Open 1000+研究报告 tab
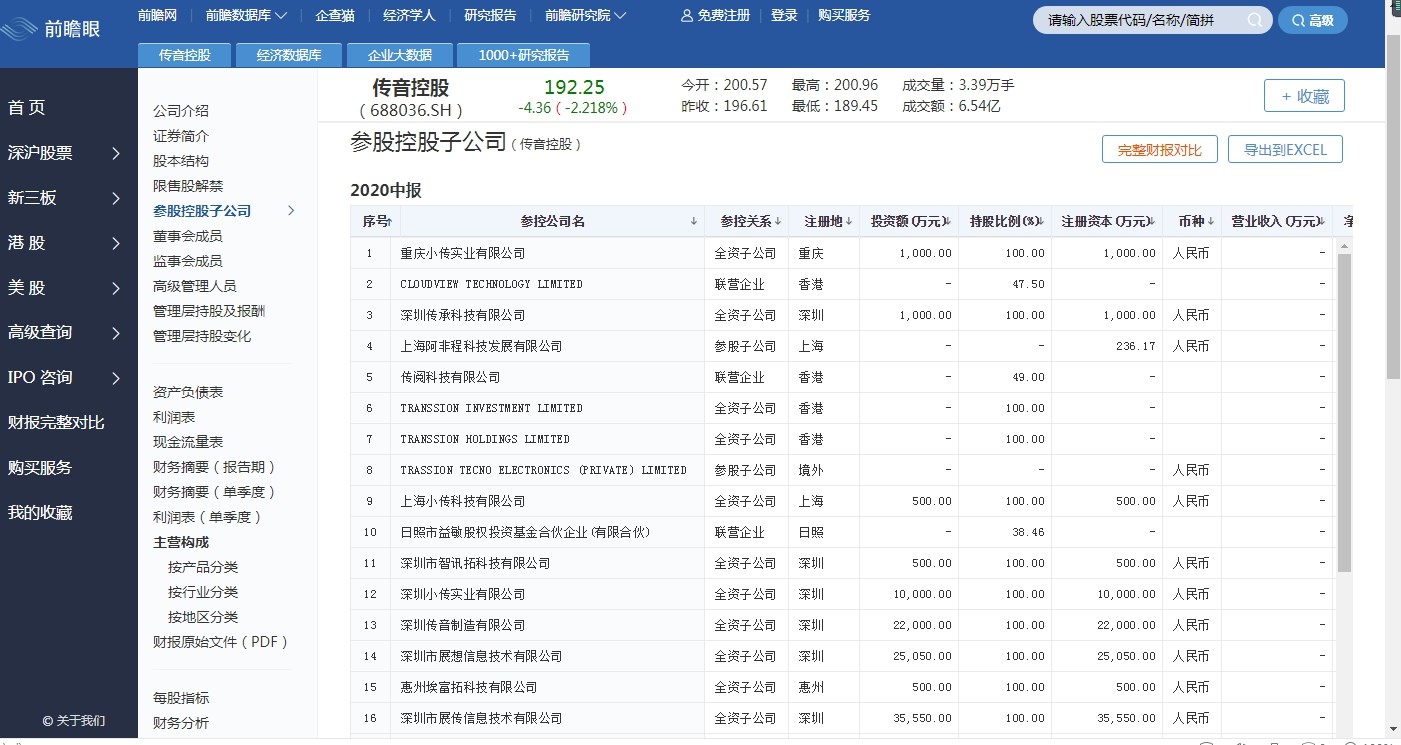The height and width of the screenshot is (745, 1401). pos(524,55)
